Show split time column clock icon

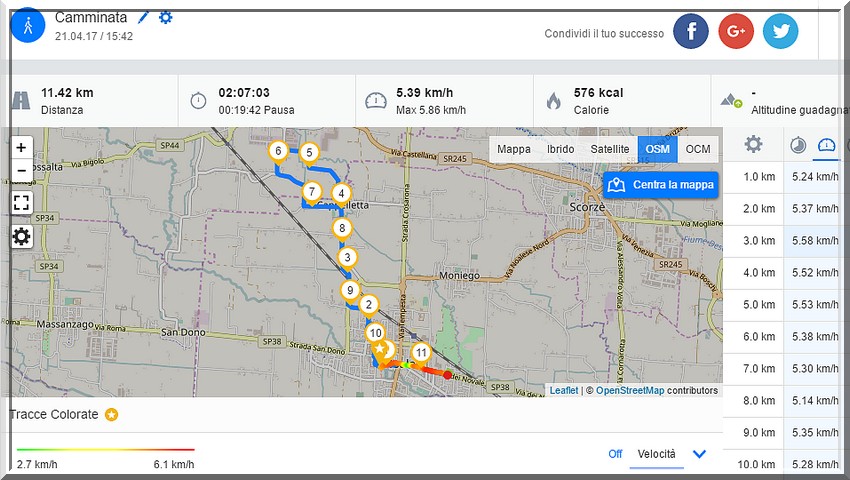tap(797, 145)
